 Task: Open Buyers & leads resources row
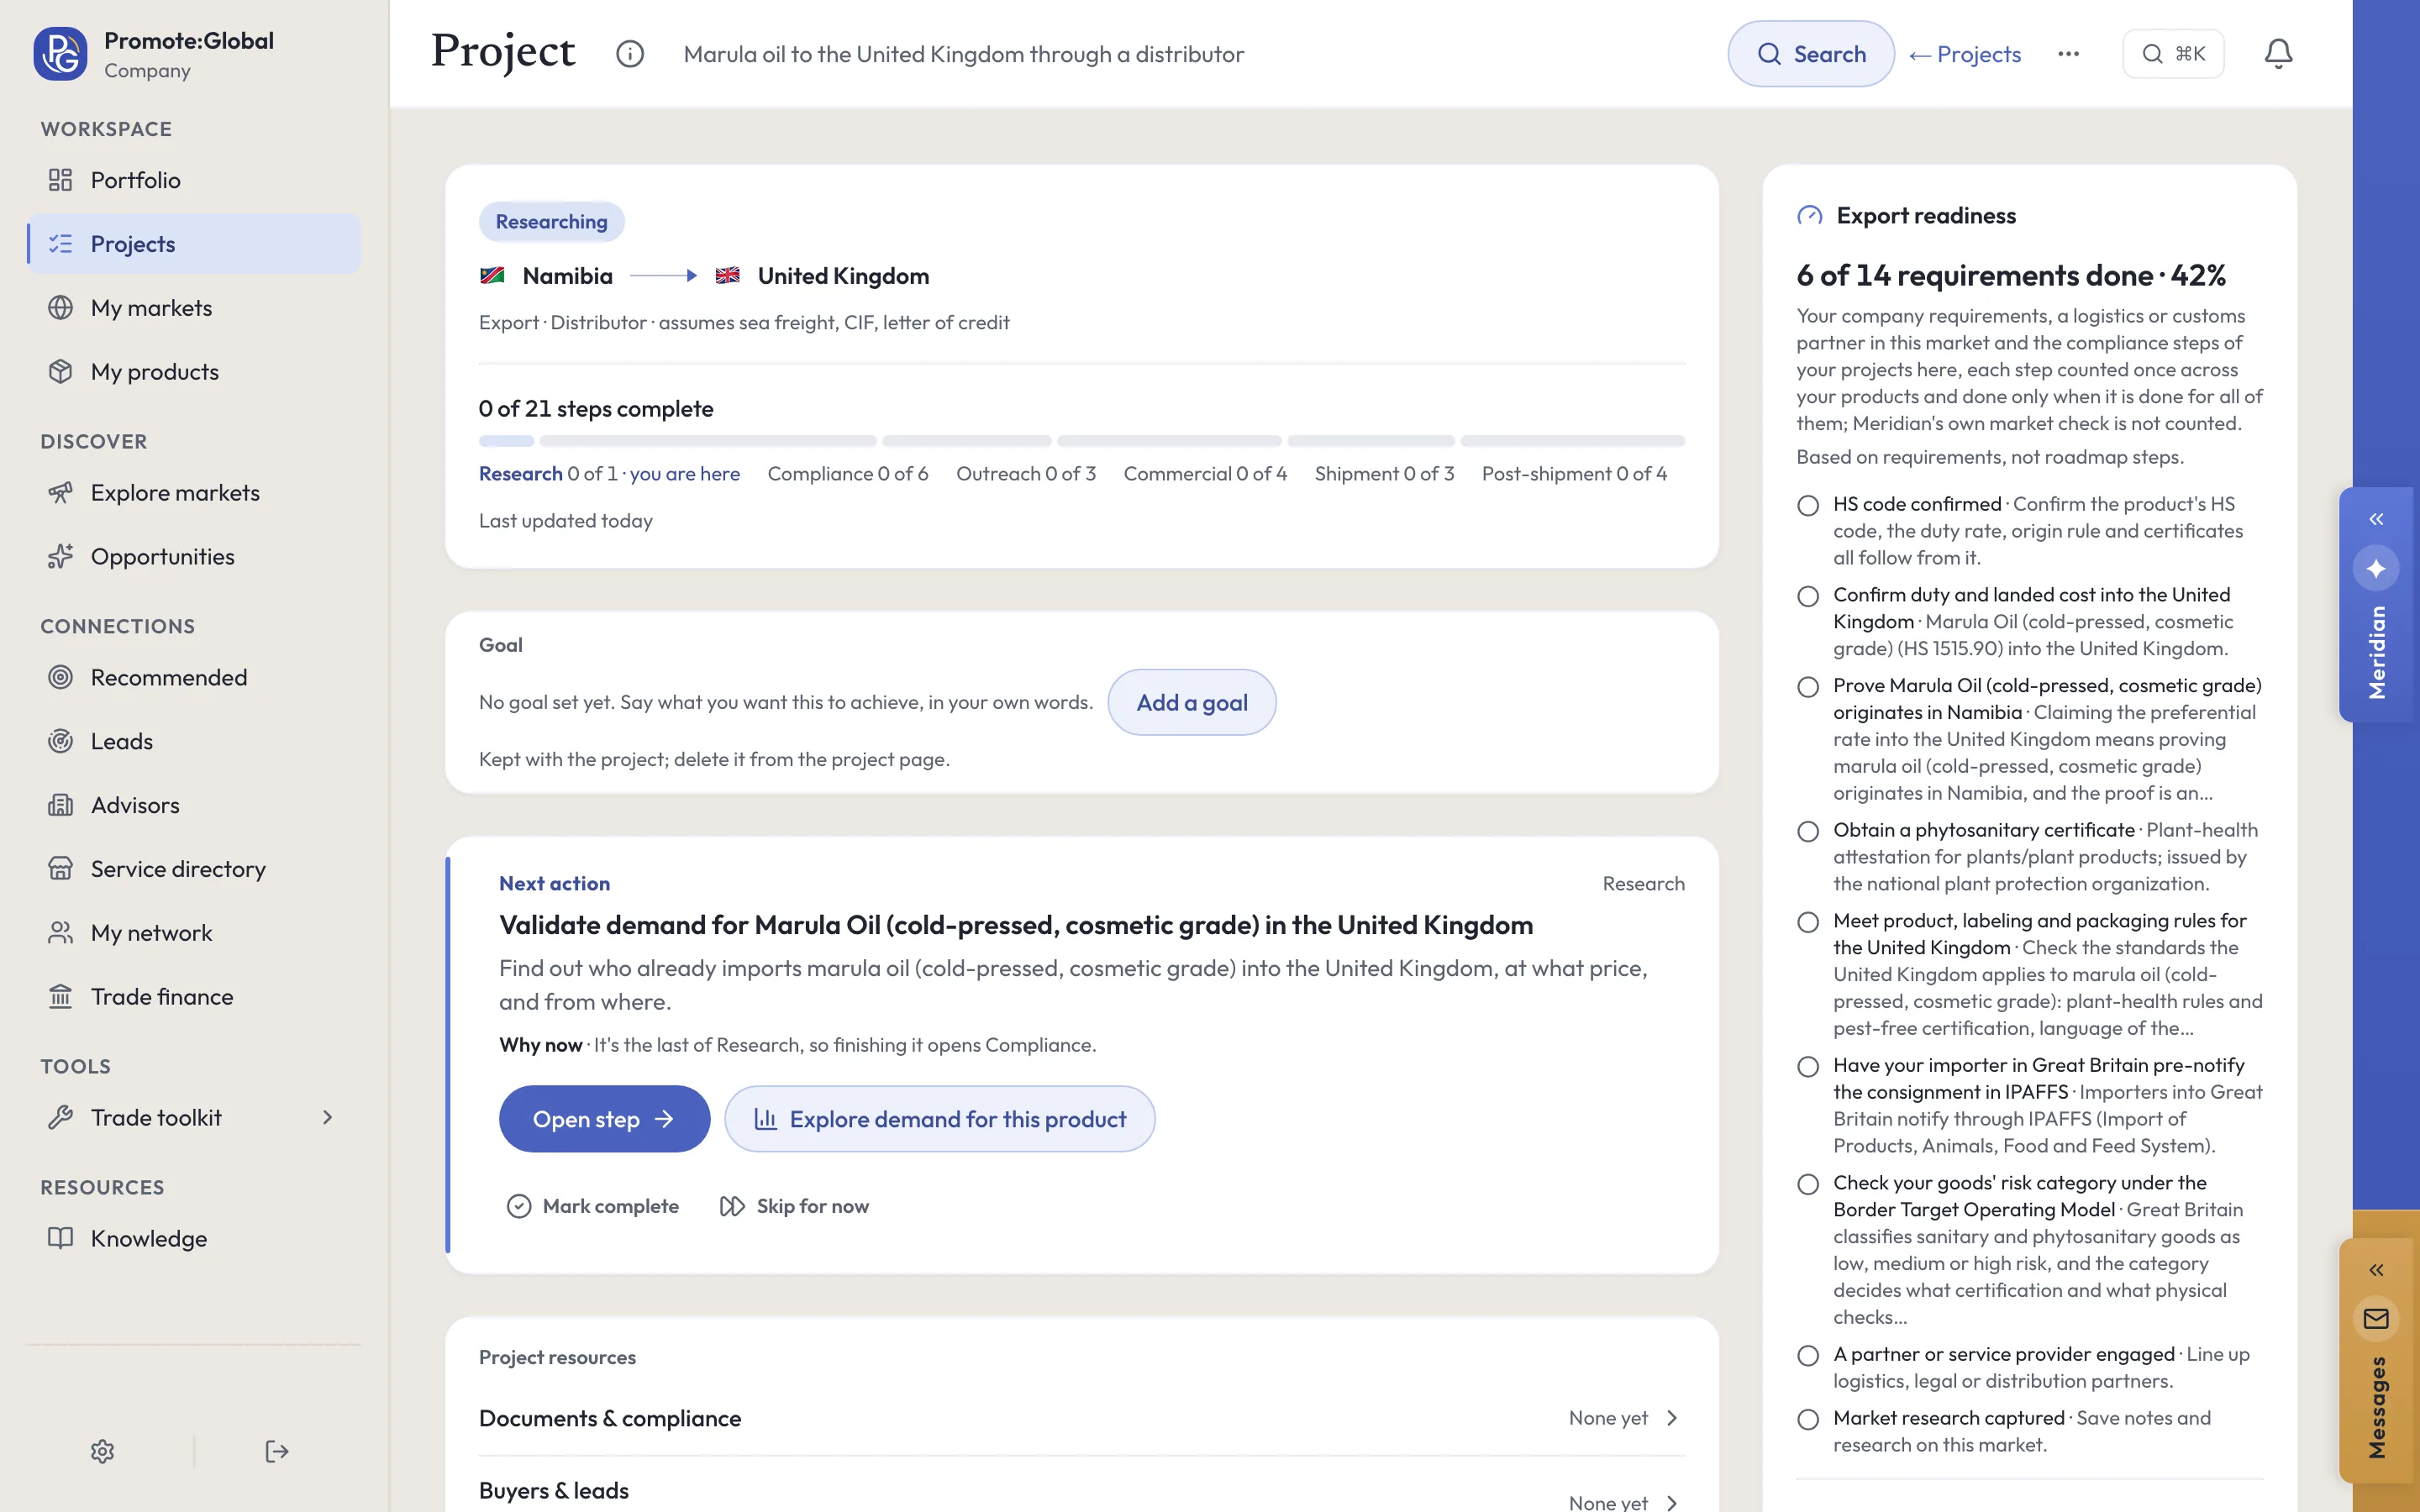[1081, 1490]
